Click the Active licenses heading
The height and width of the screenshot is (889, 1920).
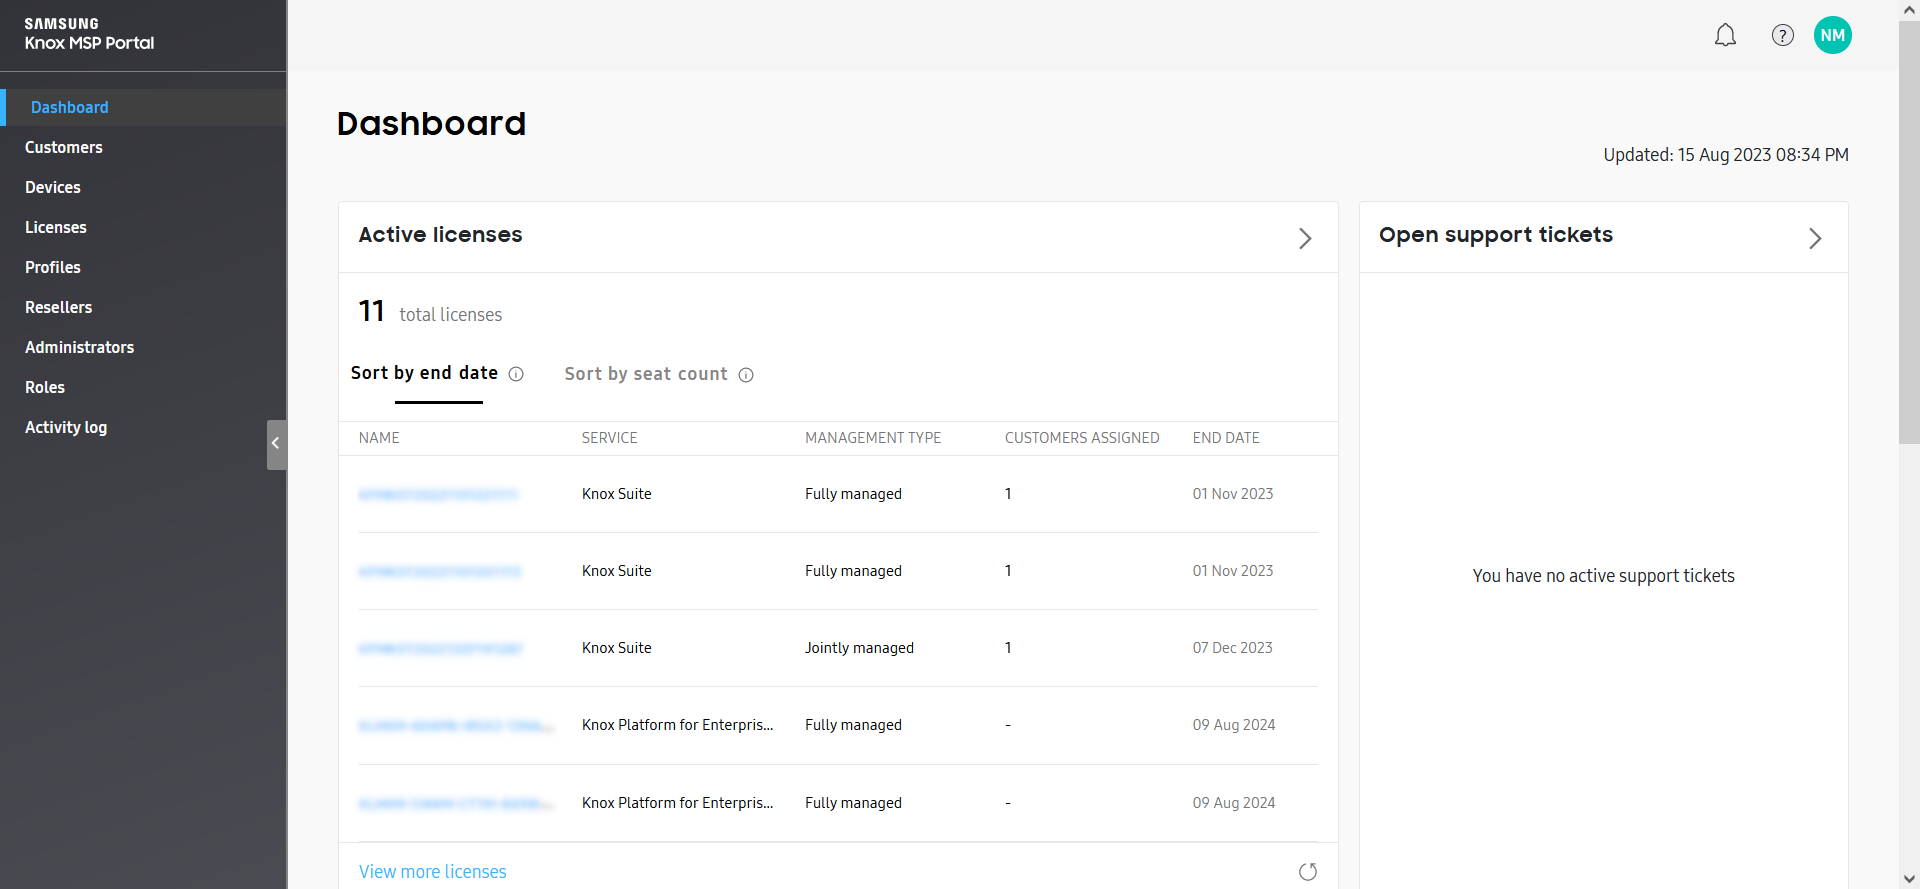click(440, 235)
